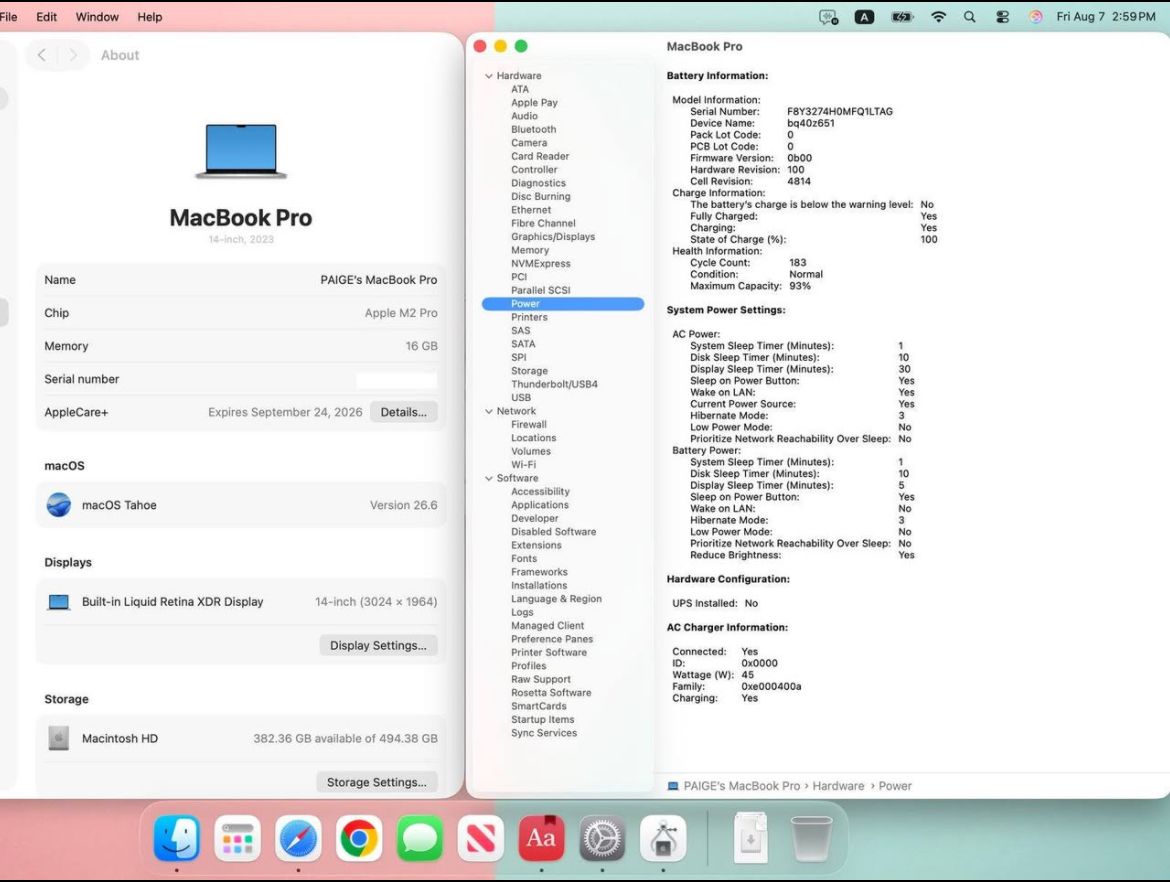Collapse the Network section in sidebar
1170x882 pixels.
pyautogui.click(x=489, y=411)
